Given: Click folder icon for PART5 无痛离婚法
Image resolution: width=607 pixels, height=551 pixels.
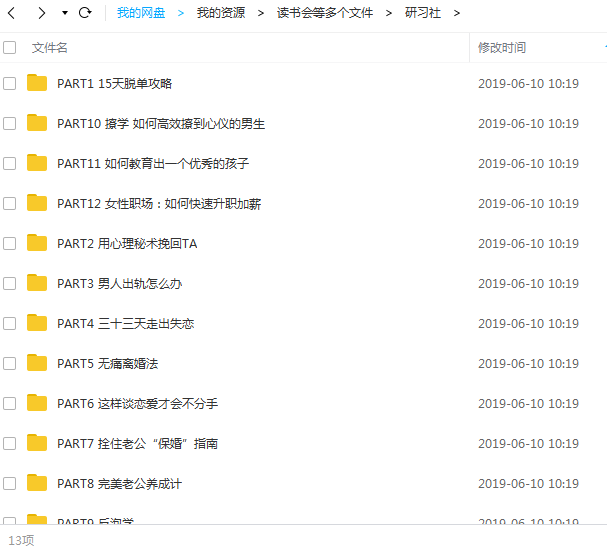Looking at the screenshot, I should pos(37,363).
